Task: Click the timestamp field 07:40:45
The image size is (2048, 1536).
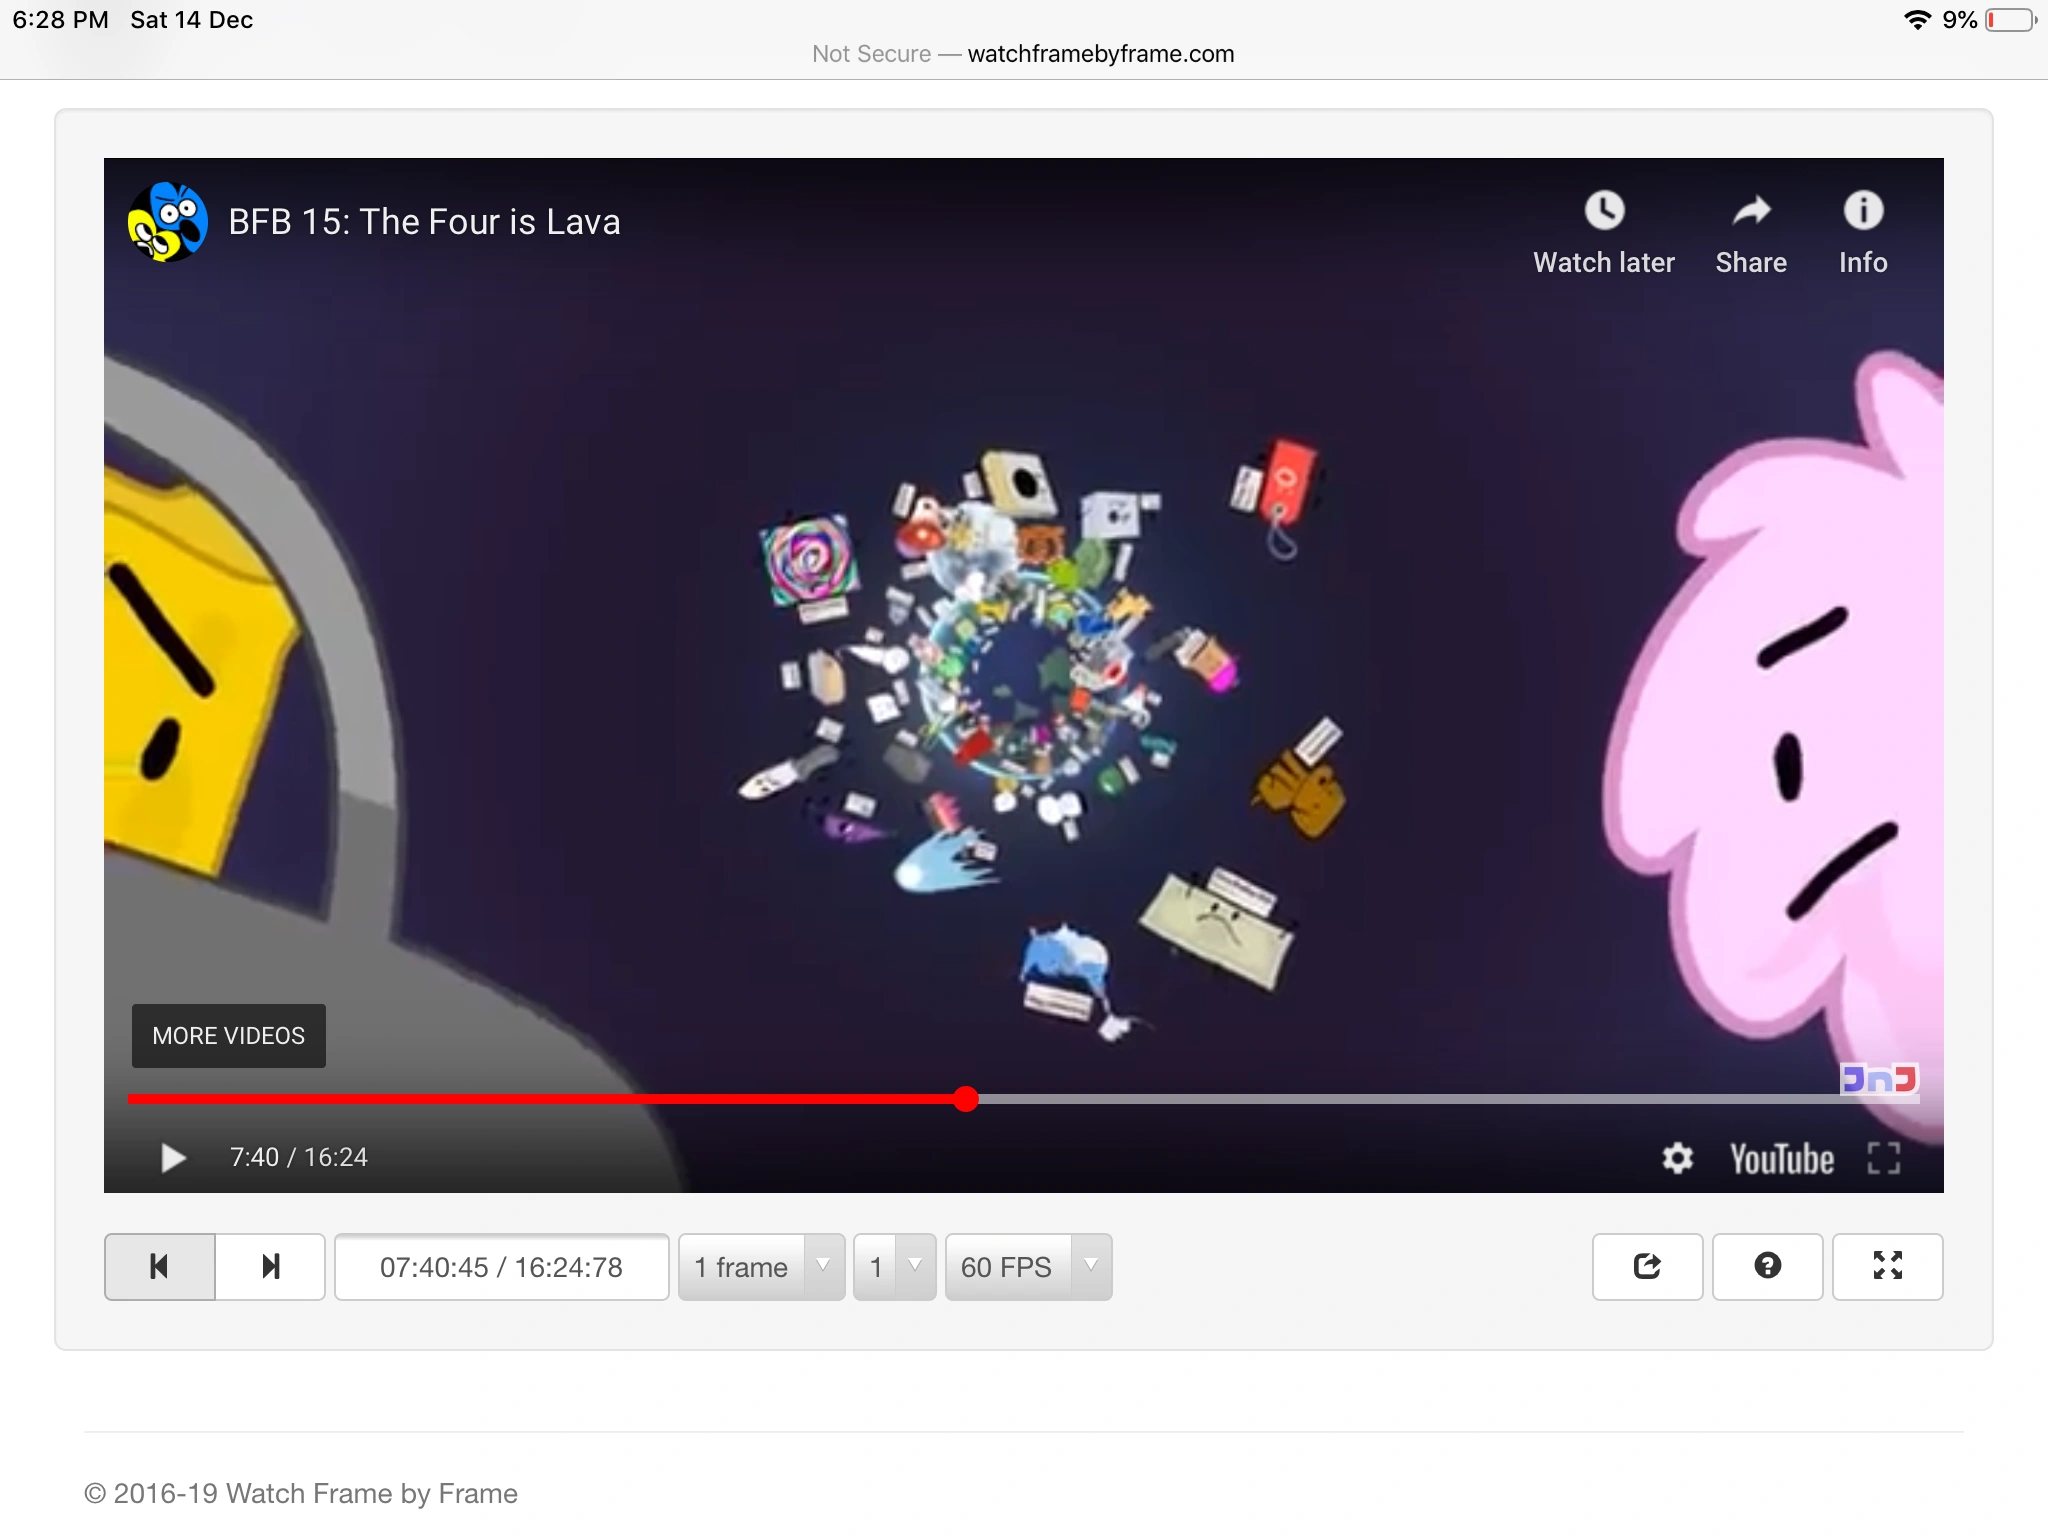Action: pyautogui.click(x=501, y=1267)
